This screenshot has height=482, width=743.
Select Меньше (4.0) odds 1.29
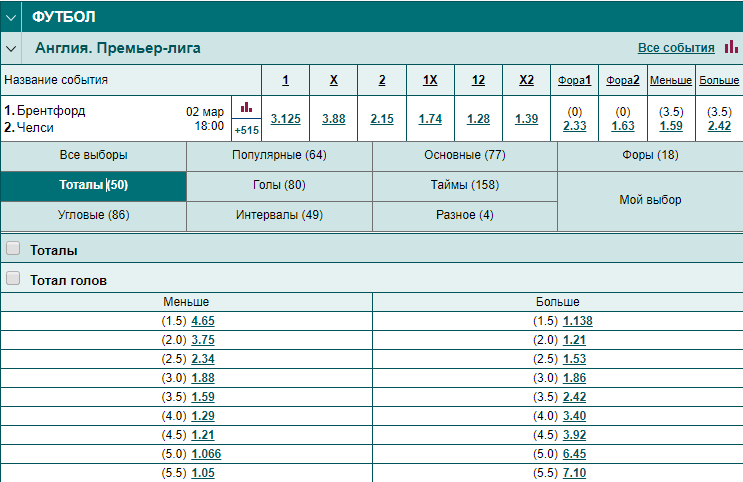[x=203, y=416]
